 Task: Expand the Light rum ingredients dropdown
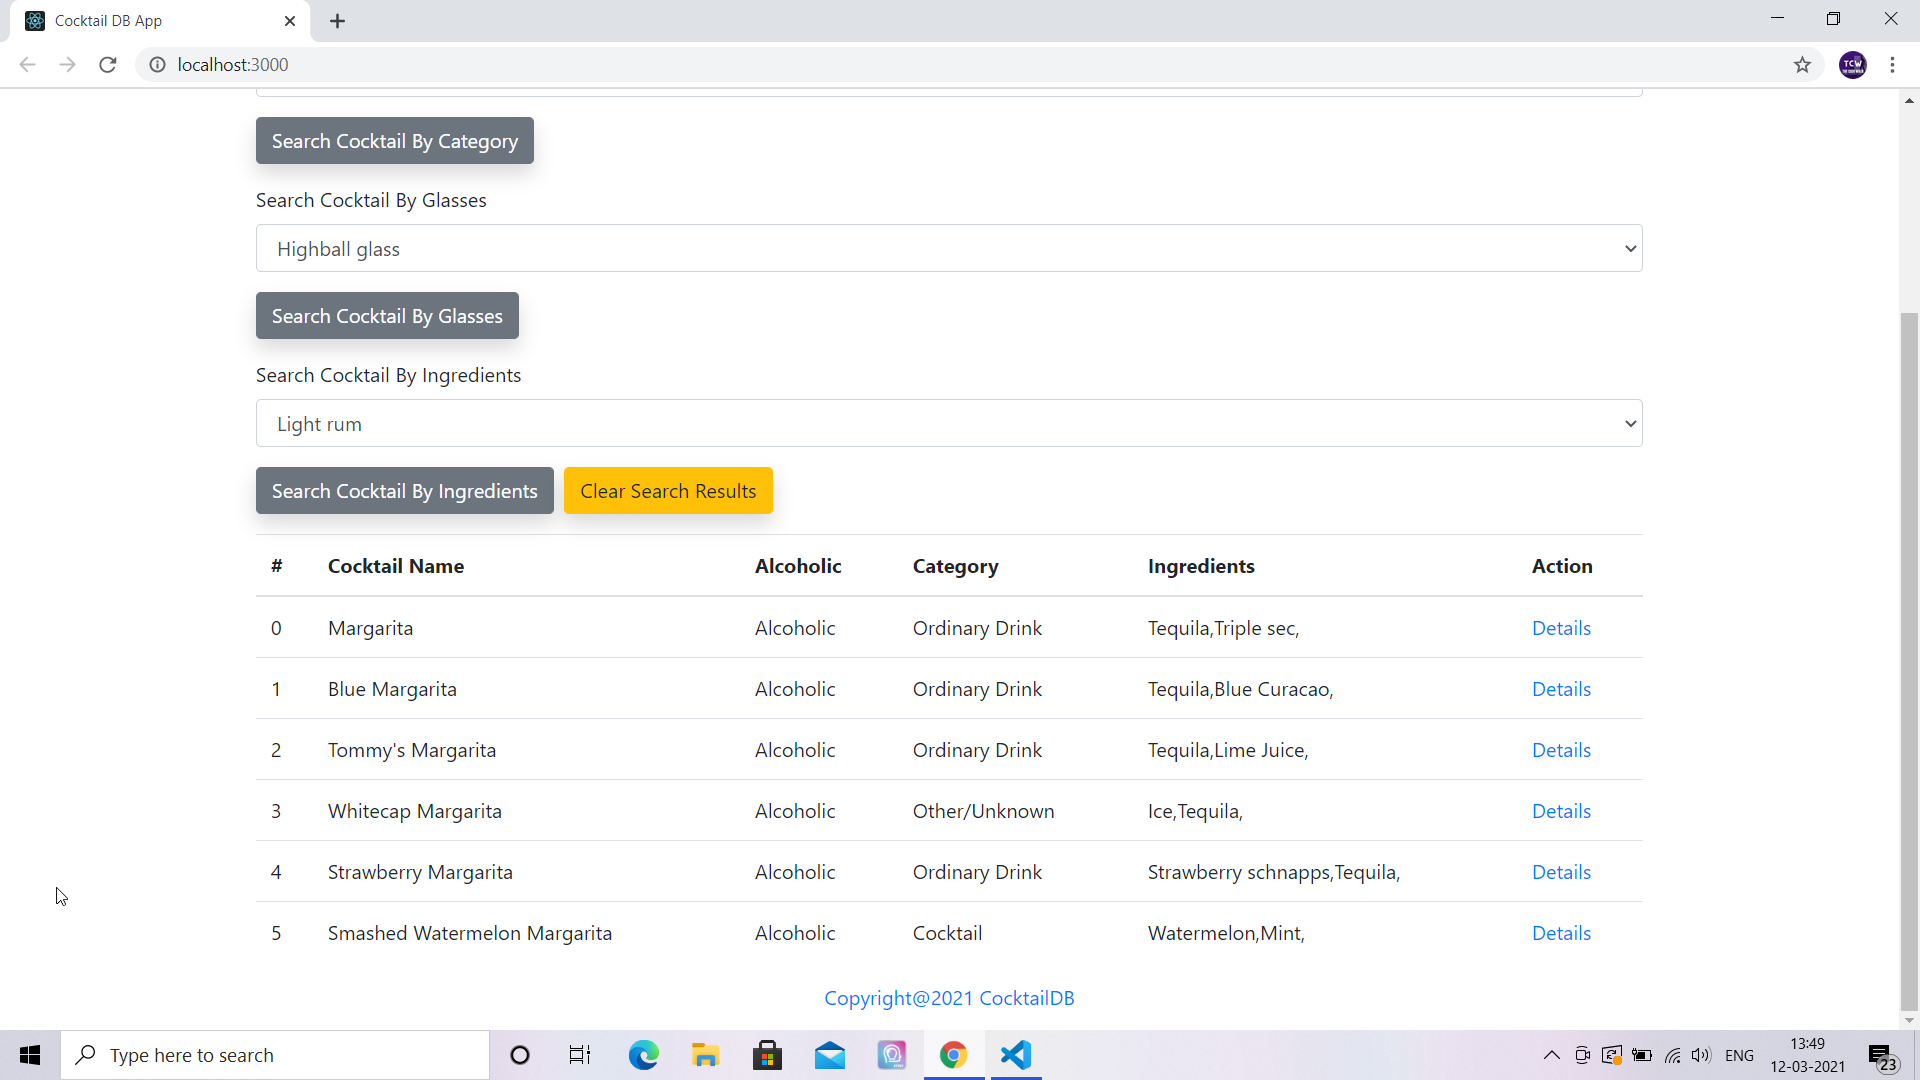tap(948, 424)
